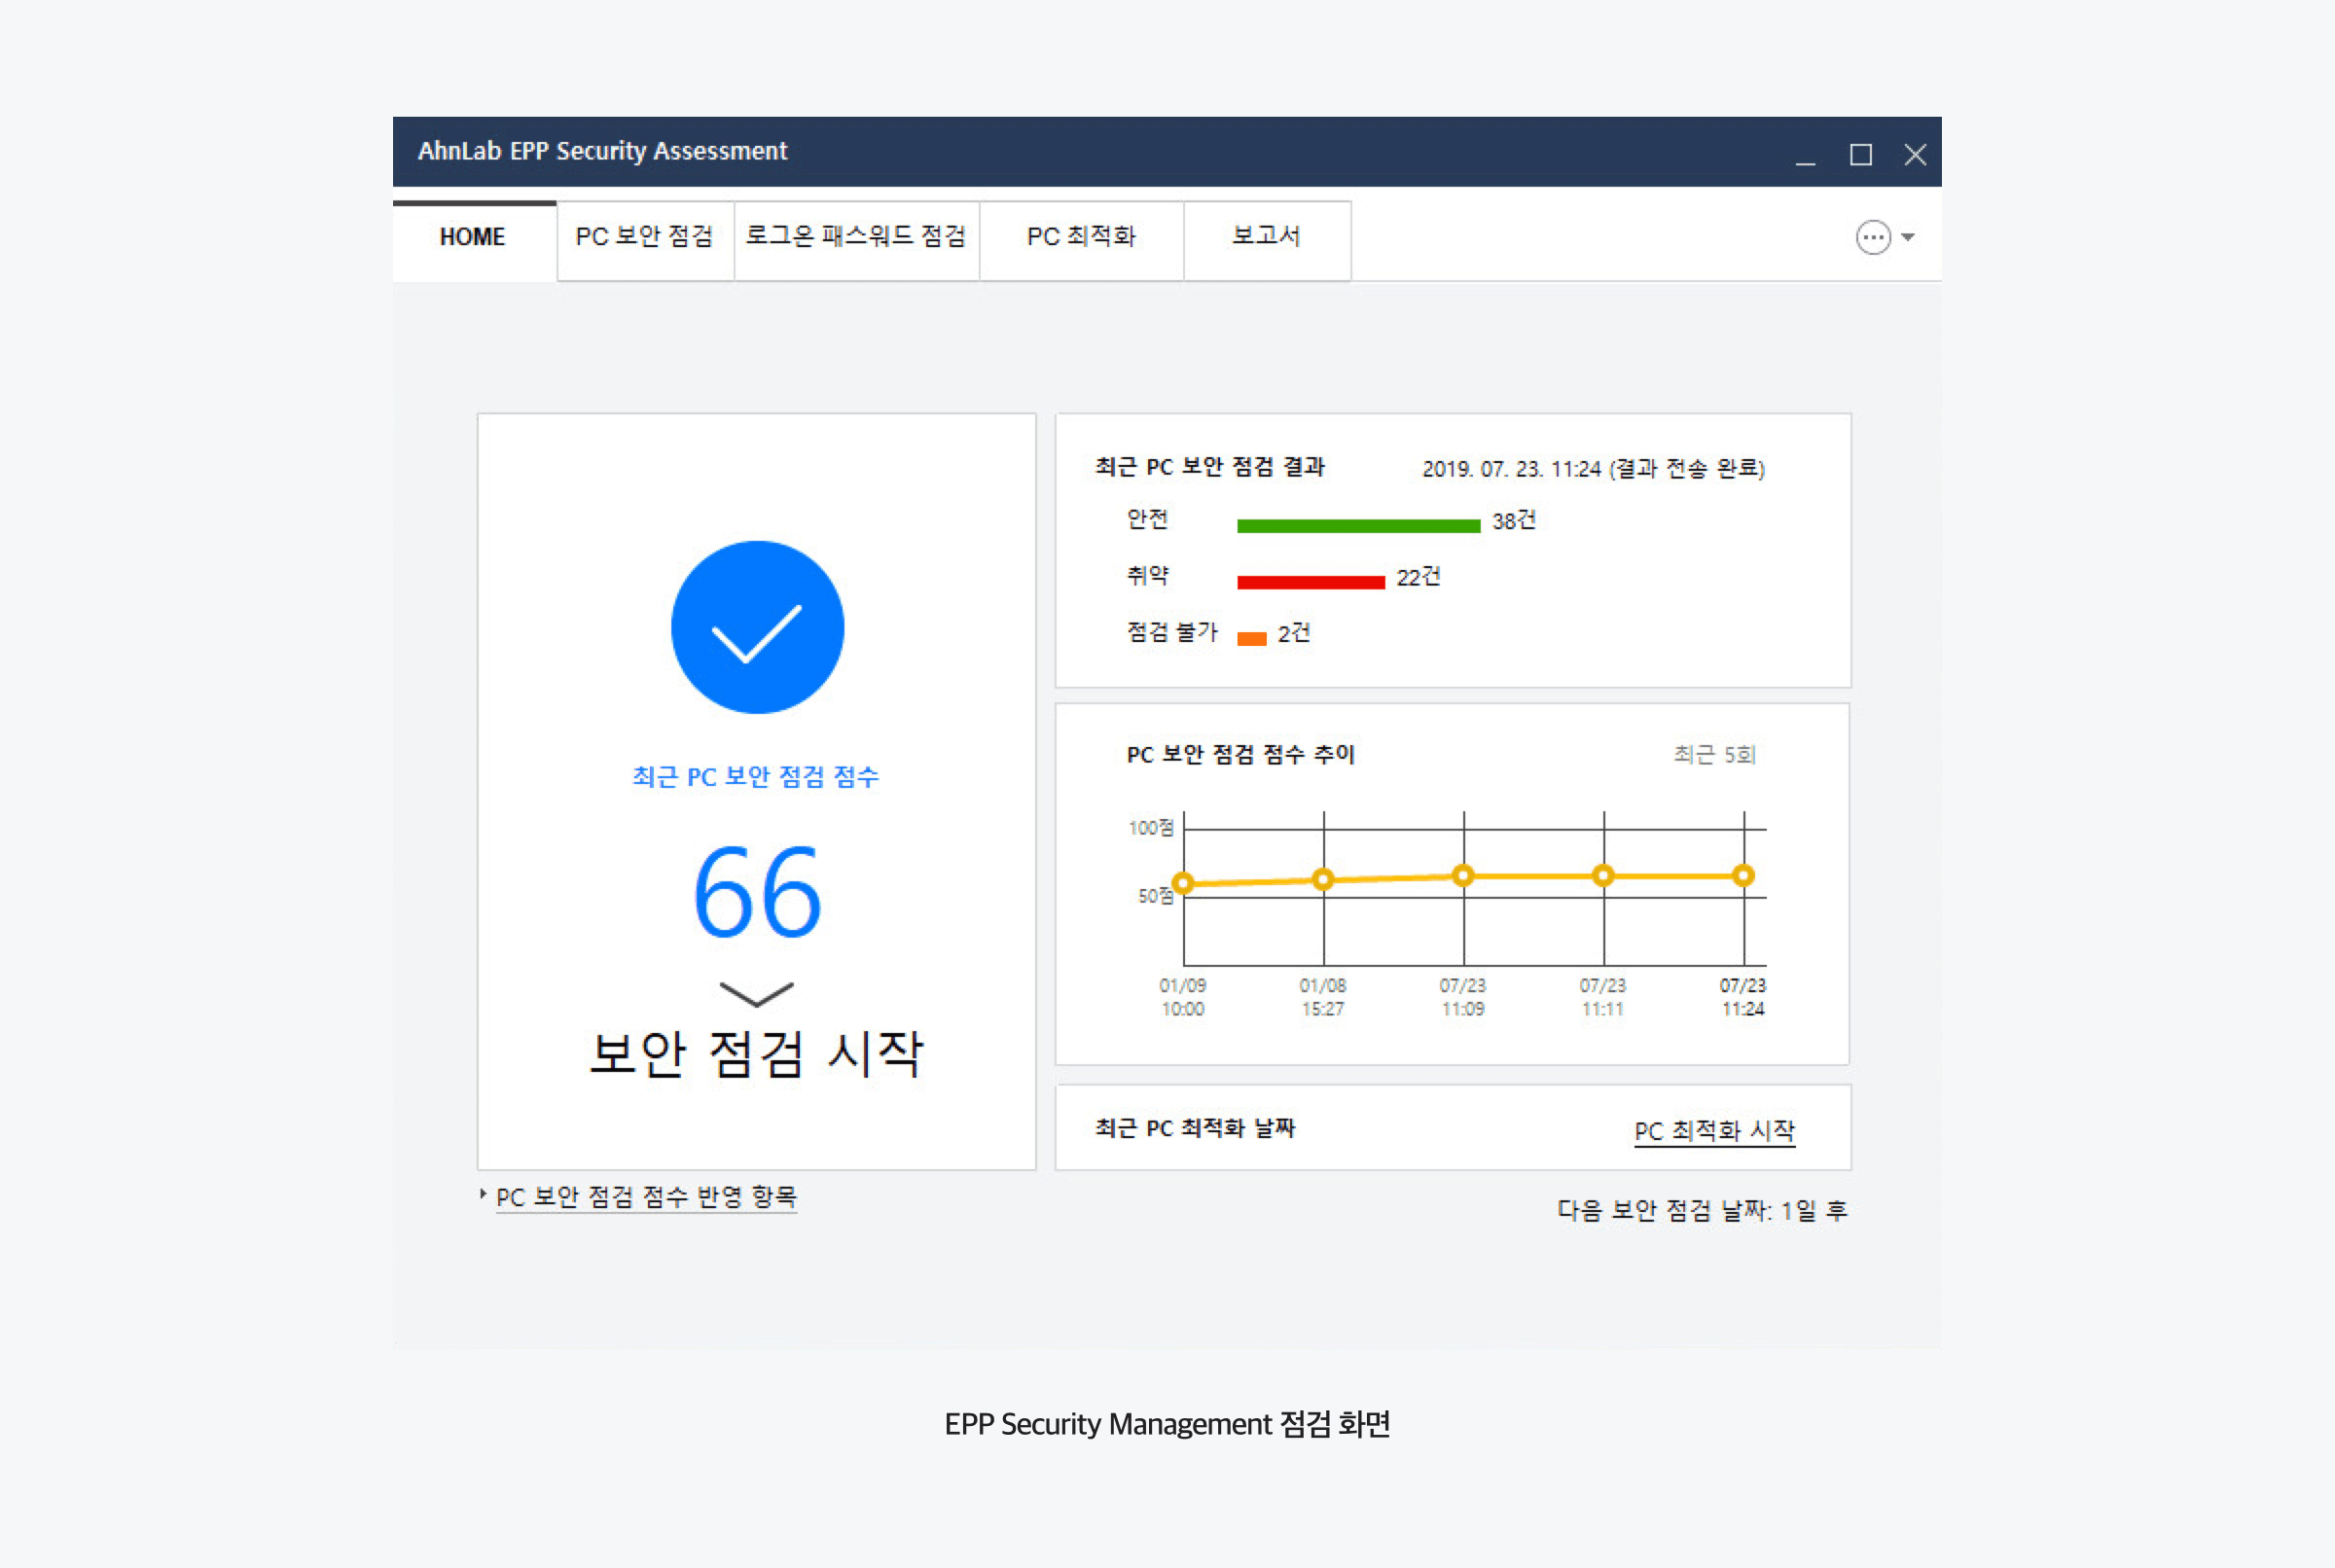Maximize the Security Assessment window
Screen dimensions: 2335x1568
tap(1860, 155)
